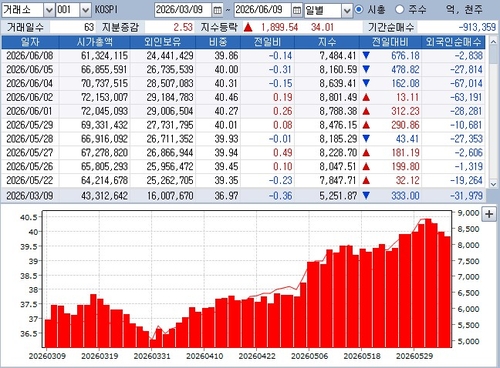The height and width of the screenshot is (368, 500).
Task: Sort by the 외인보유 column header
Action: pyautogui.click(x=163, y=42)
